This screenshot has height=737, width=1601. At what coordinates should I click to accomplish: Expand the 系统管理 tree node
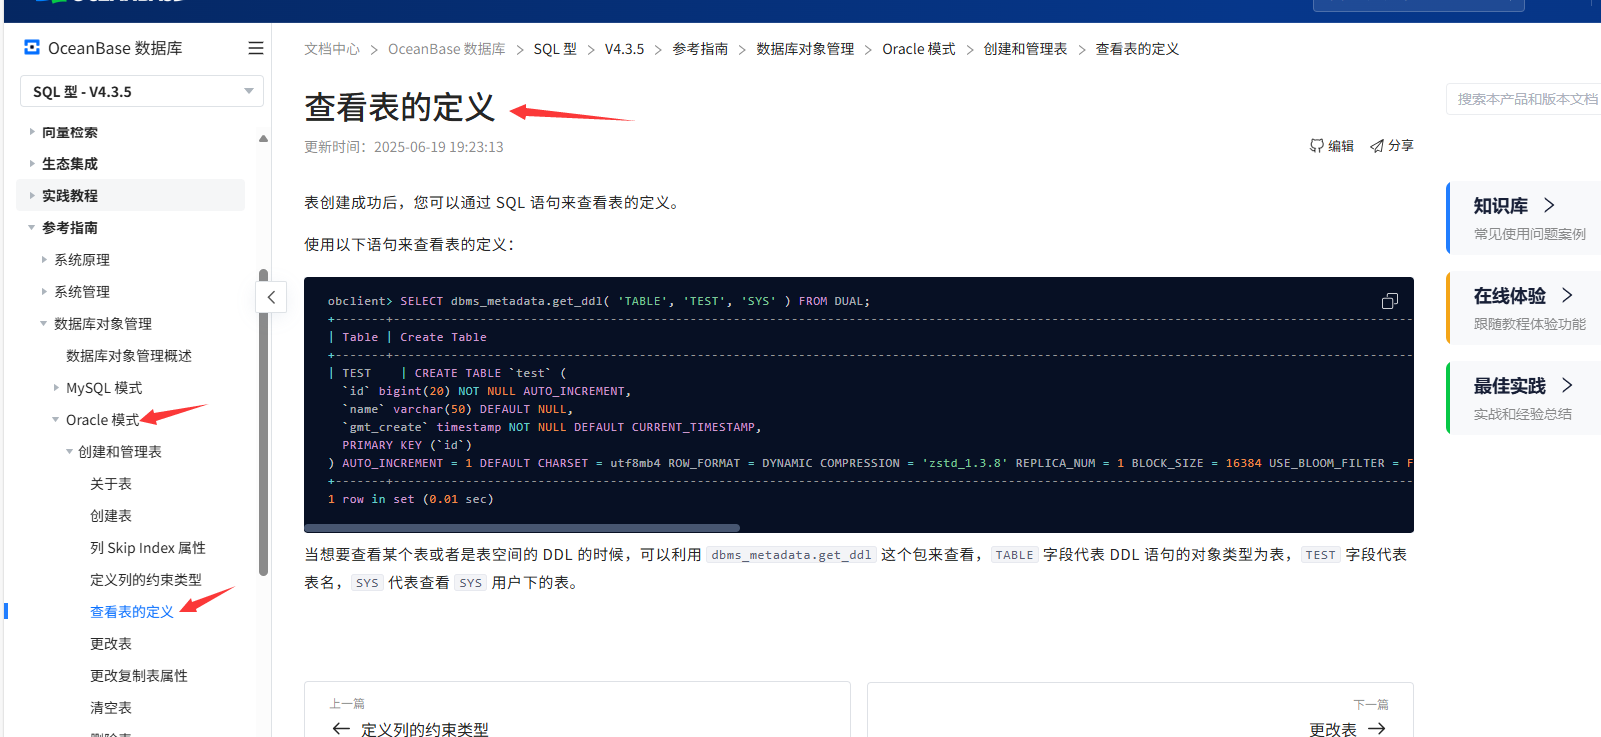point(44,292)
